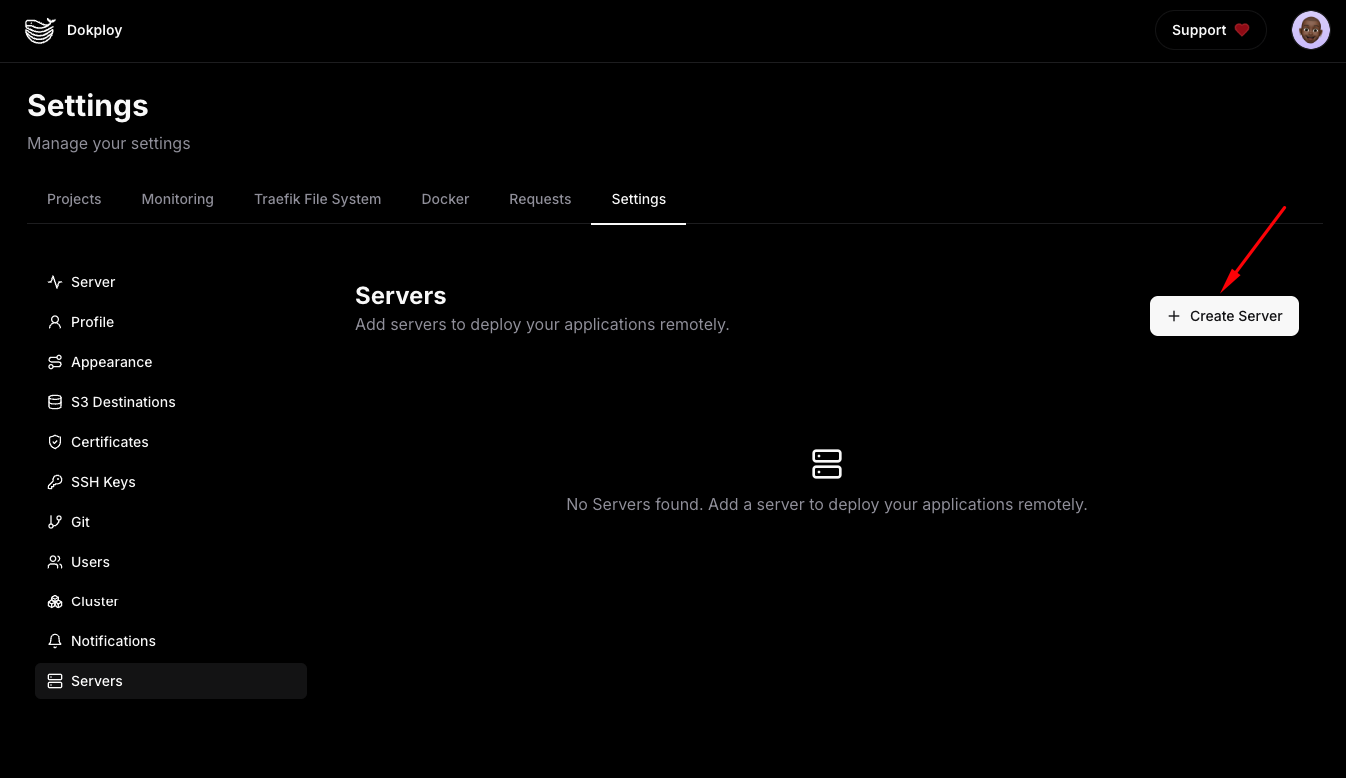Screen dimensions: 1346x778
Task: Open the Users settings page
Action: point(90,562)
